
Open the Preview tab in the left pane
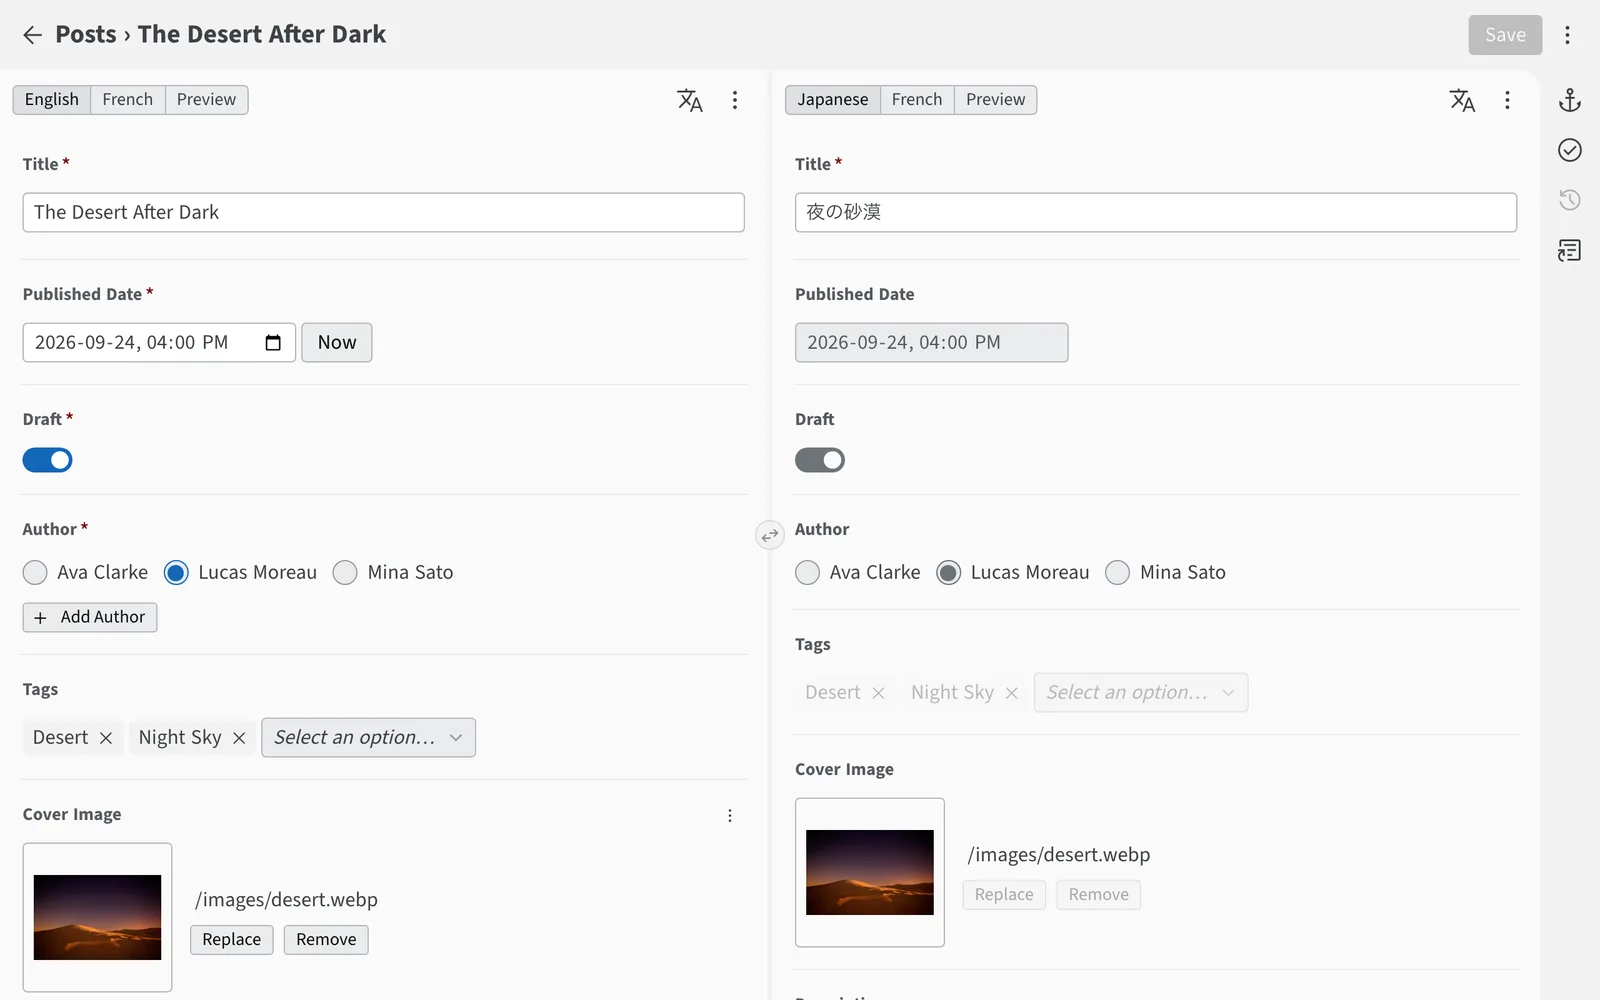207,100
